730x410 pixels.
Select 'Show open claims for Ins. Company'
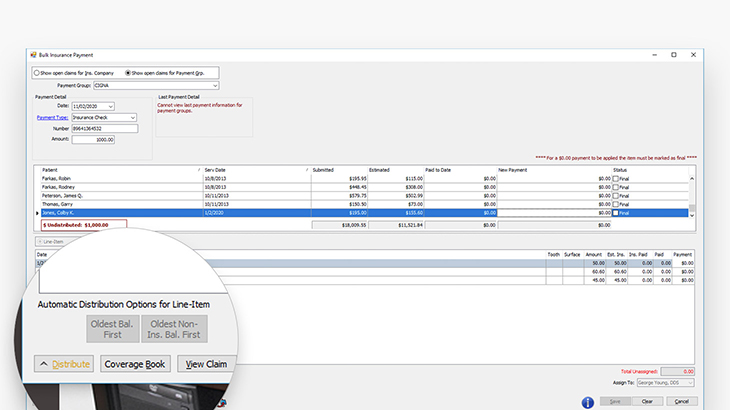(x=37, y=73)
